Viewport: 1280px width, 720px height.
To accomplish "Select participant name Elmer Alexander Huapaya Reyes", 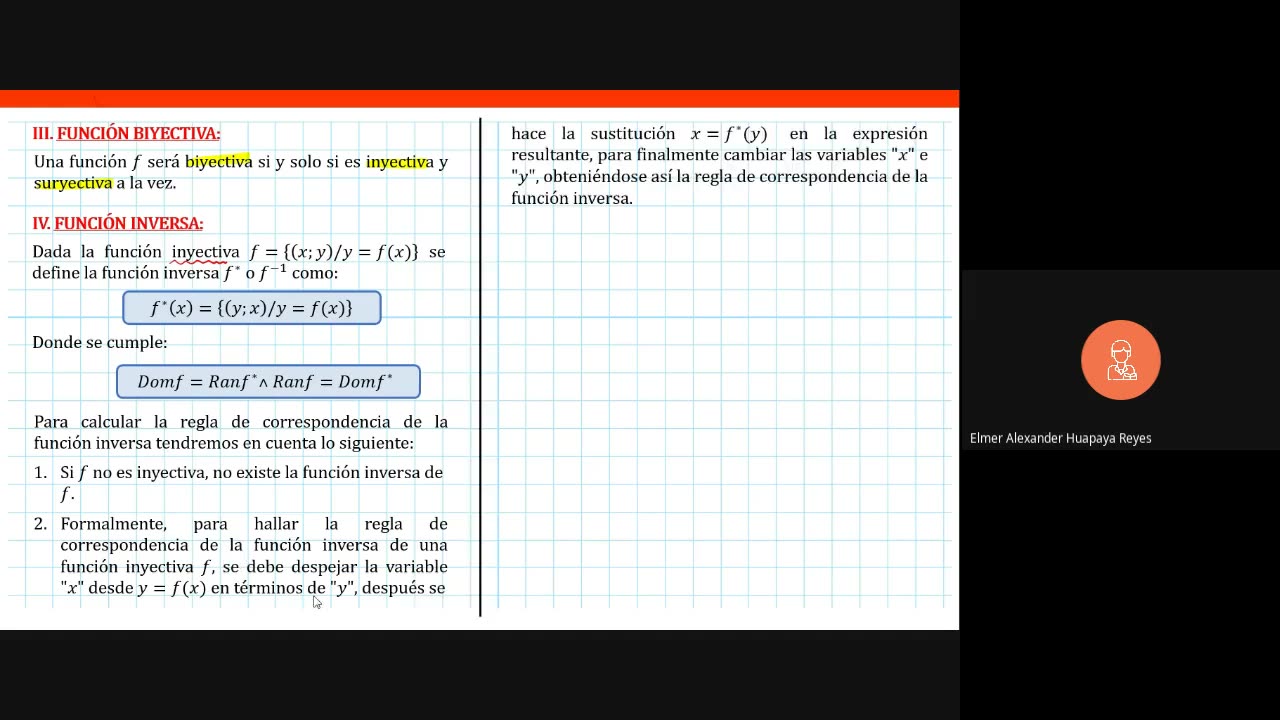I will coord(1060,438).
